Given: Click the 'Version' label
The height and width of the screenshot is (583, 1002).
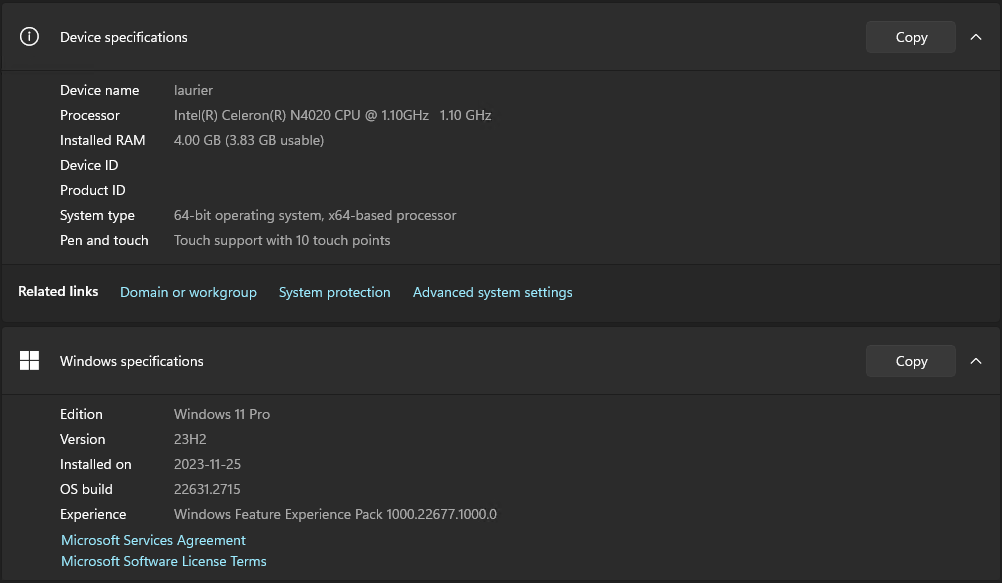Looking at the screenshot, I should [x=82, y=439].
